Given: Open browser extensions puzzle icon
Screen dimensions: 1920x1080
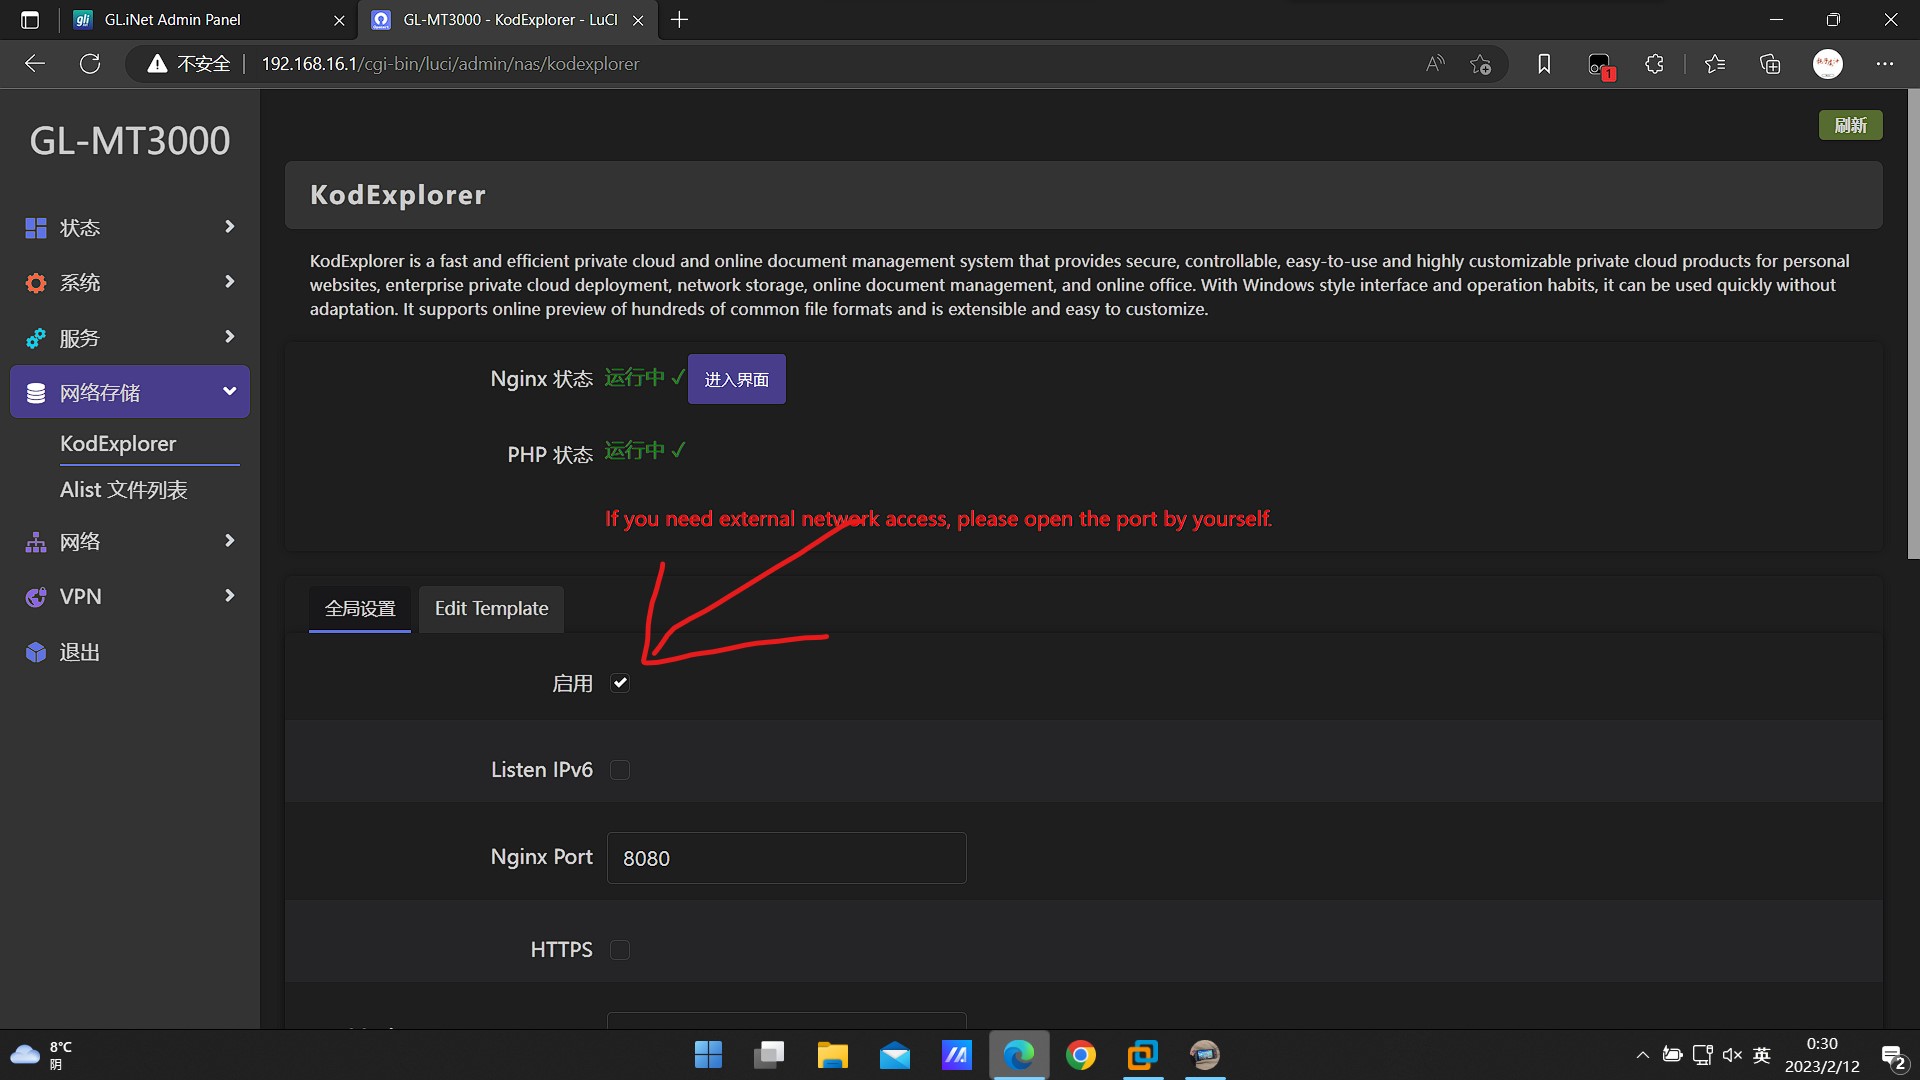Looking at the screenshot, I should point(1654,64).
